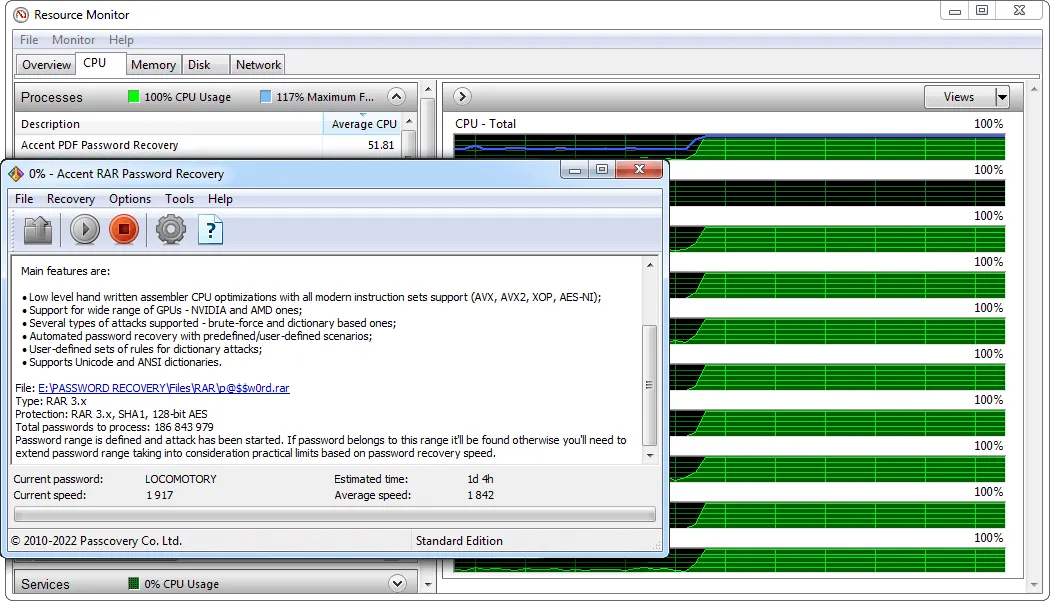The height and width of the screenshot is (601, 1050).
Task: Open Views dropdown arrow
Action: [x=1002, y=97]
